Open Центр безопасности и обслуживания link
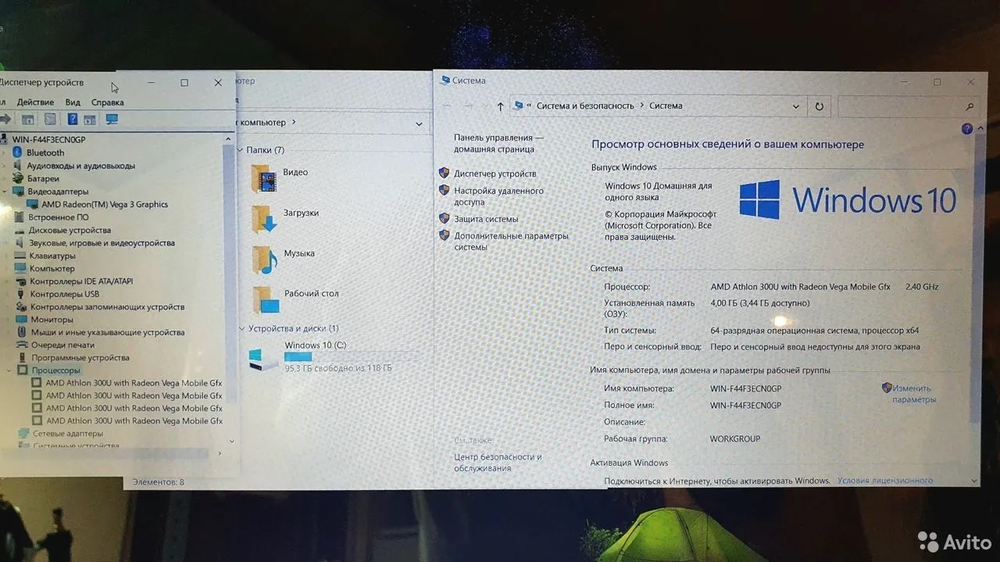The width and height of the screenshot is (1000, 562). [497, 462]
